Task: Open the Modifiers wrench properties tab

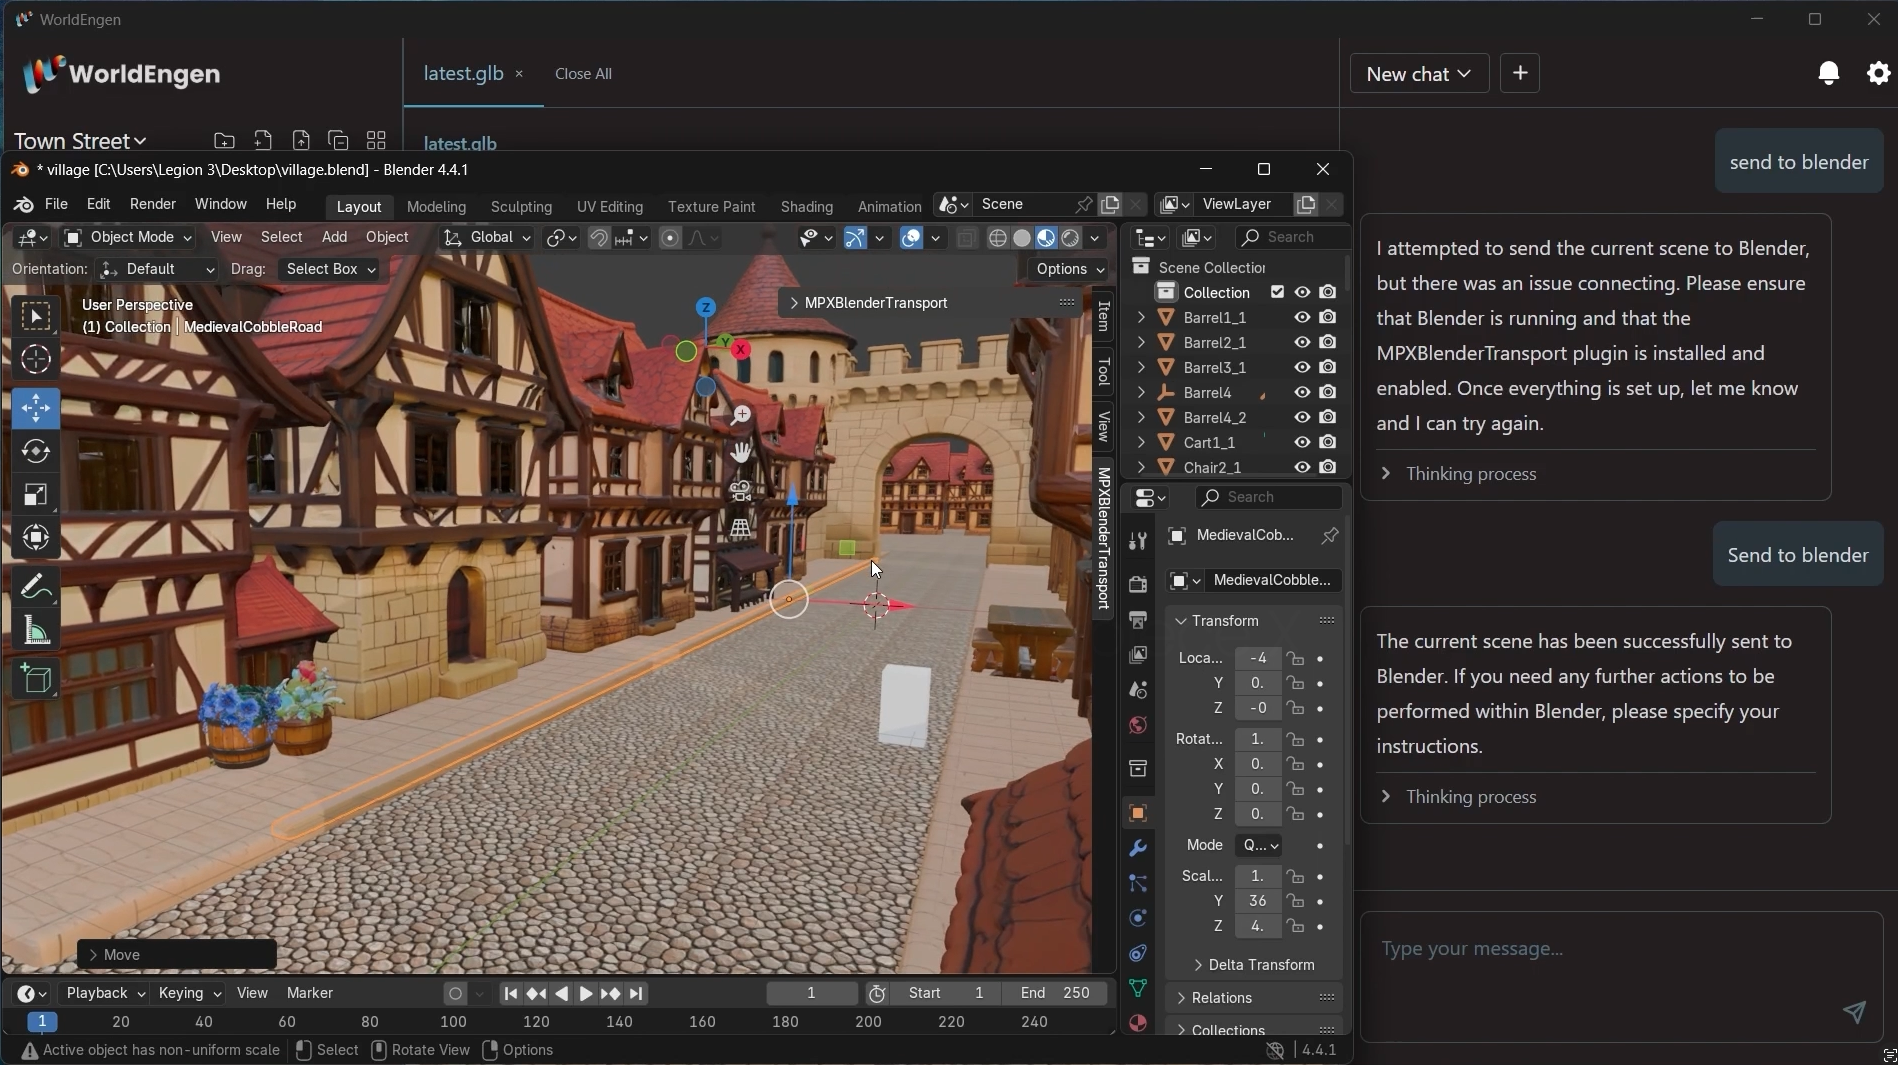Action: [1137, 849]
